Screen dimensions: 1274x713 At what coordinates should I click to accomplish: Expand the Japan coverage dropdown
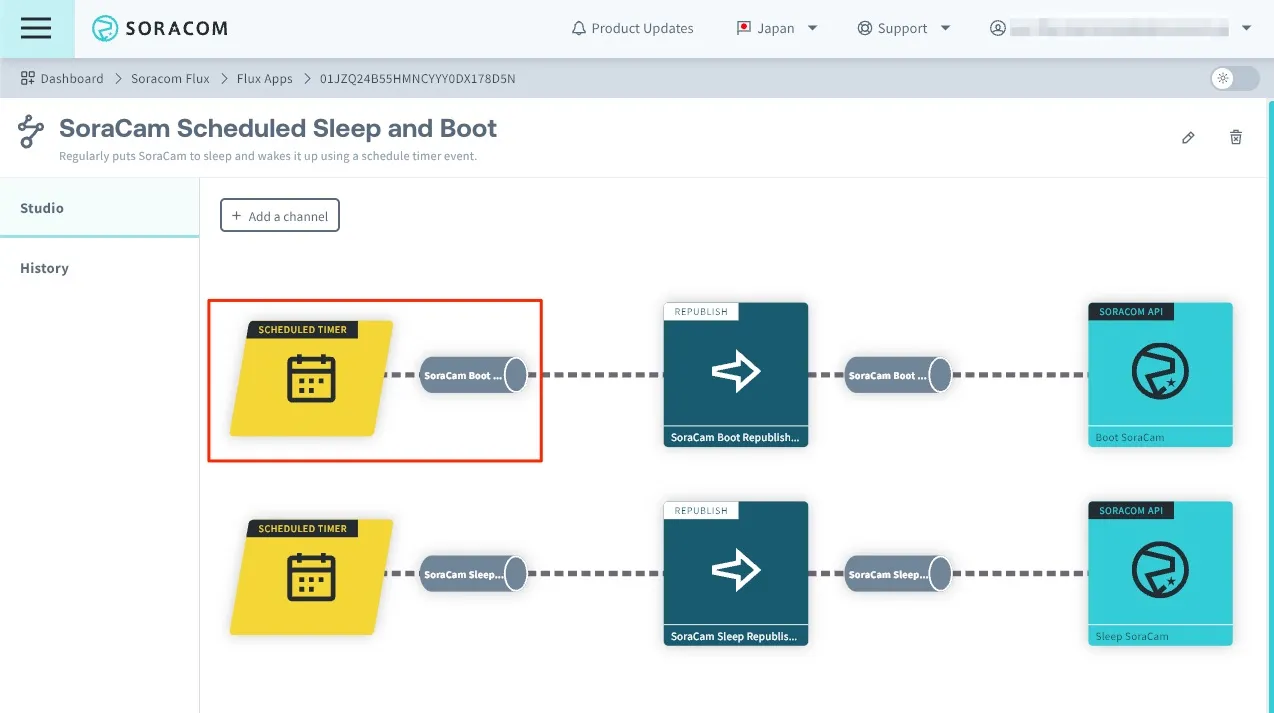tap(777, 28)
